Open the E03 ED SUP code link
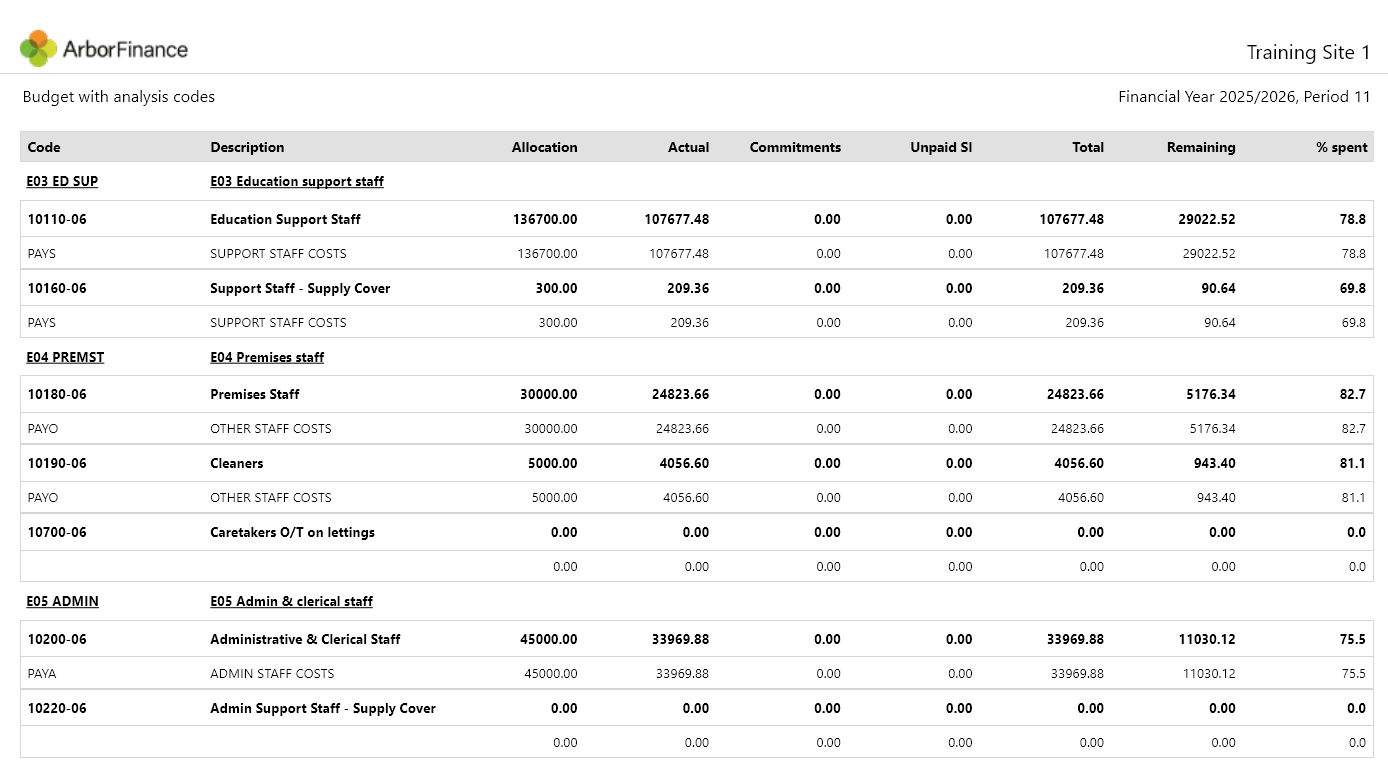 (62, 181)
